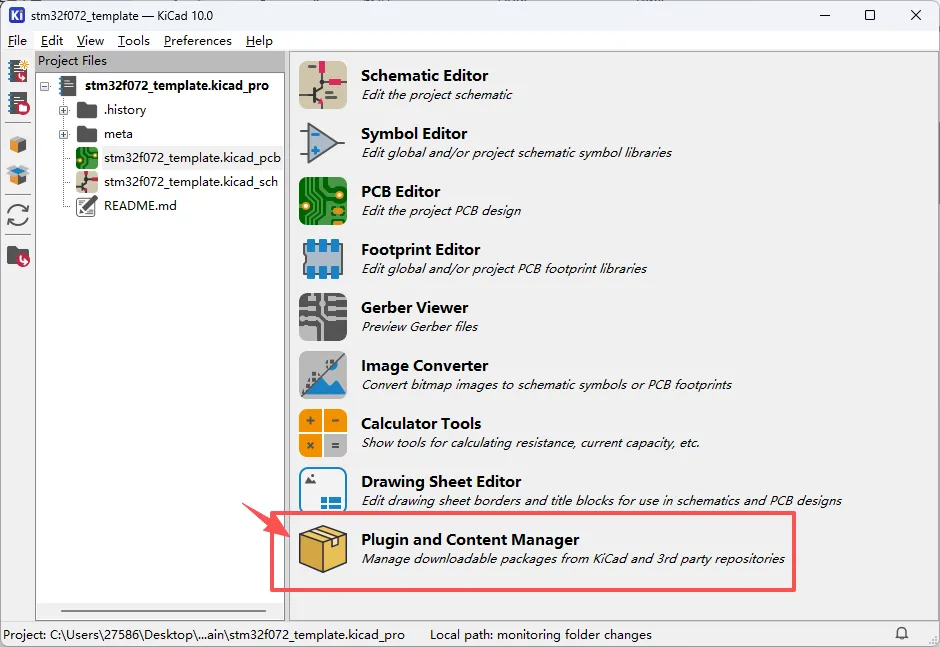Open the Edit menu
Viewport: 940px width, 647px height.
[x=52, y=41]
